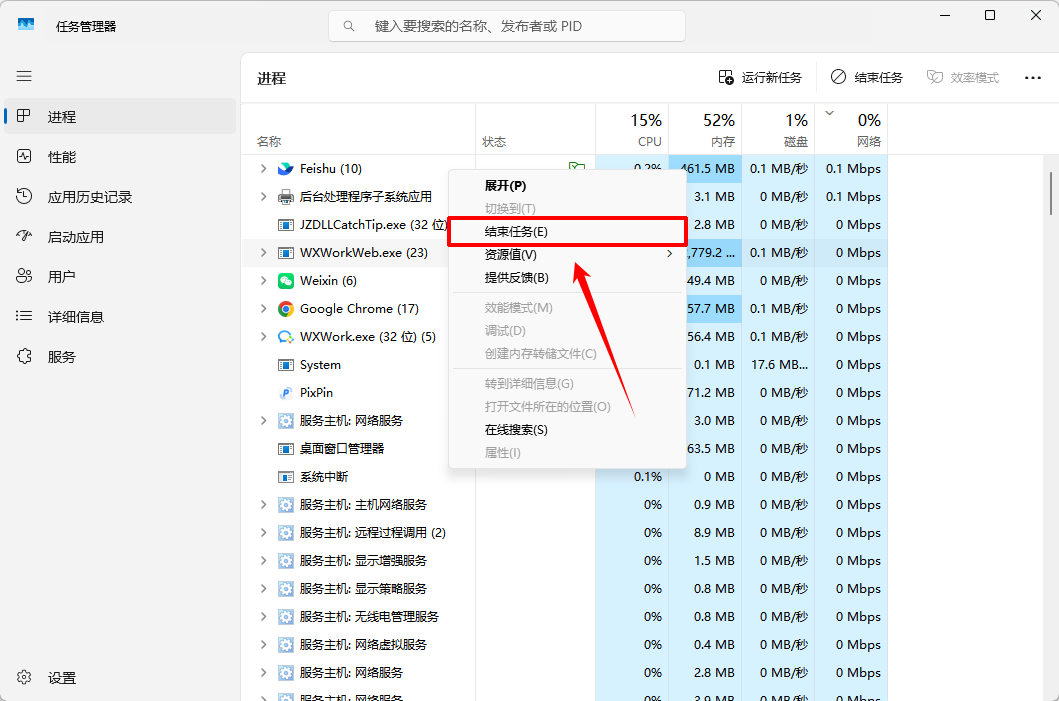This screenshot has height=701, width=1059.
Task: Expand the Feishu (10) process group
Action: [x=263, y=169]
